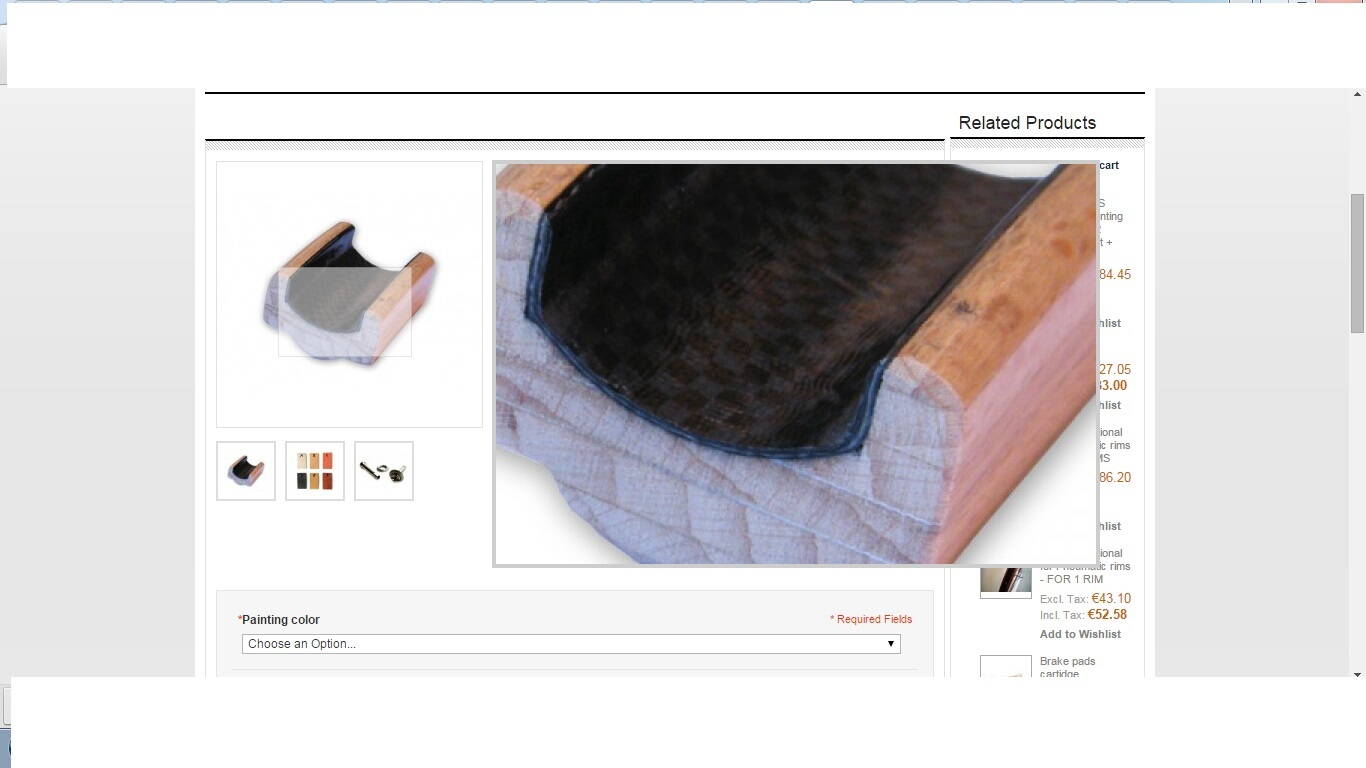The height and width of the screenshot is (768, 1366).
Task: Click the page scrollbar up arrow
Action: tap(1357, 95)
